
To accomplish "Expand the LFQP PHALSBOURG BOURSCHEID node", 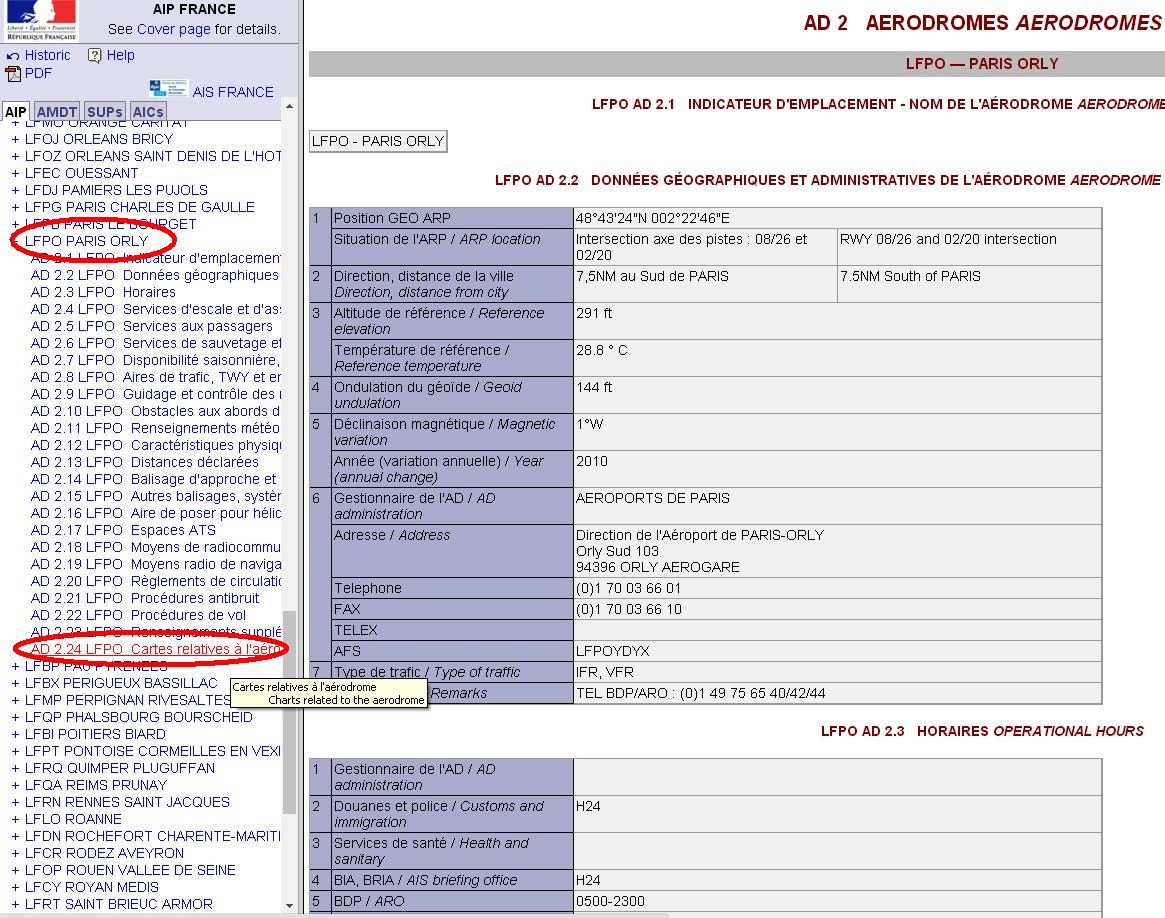I will click(15, 717).
